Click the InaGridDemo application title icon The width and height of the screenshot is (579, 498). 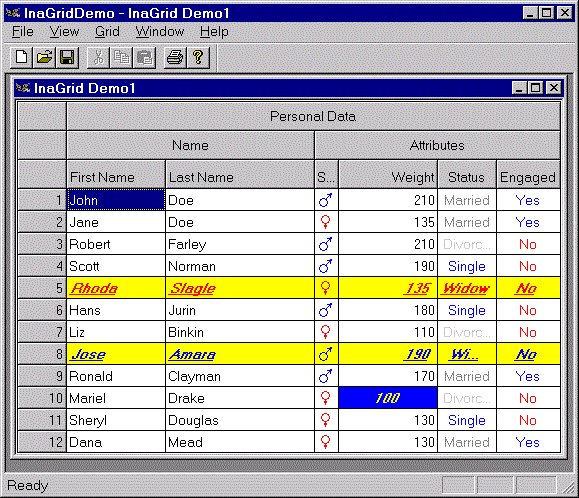[13, 13]
